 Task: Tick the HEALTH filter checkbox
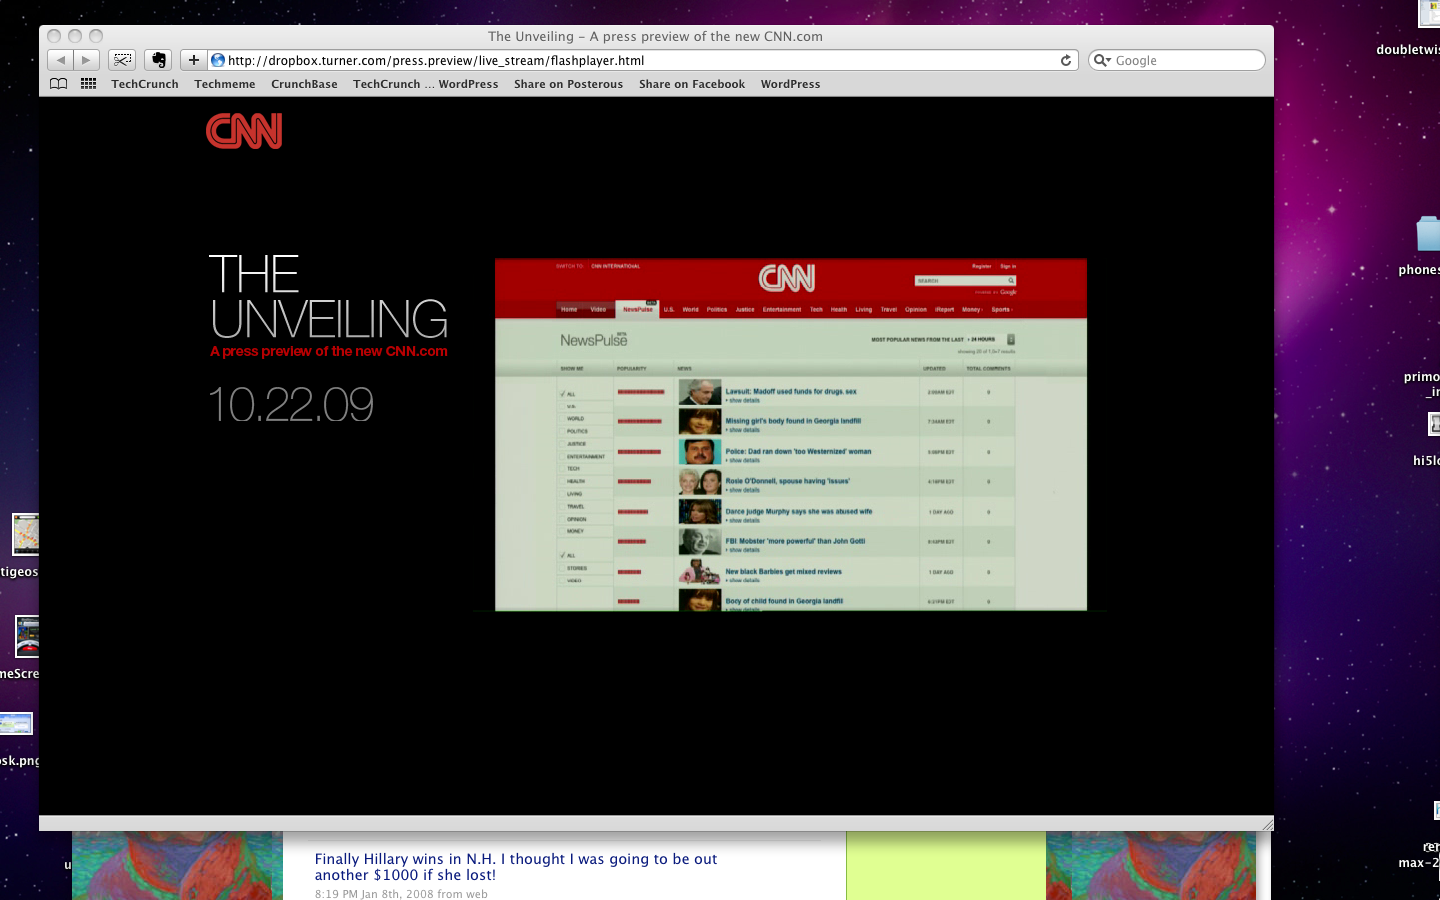(563, 481)
